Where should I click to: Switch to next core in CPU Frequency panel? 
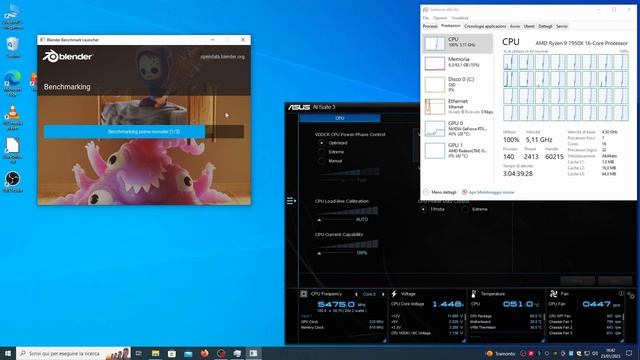[383, 294]
